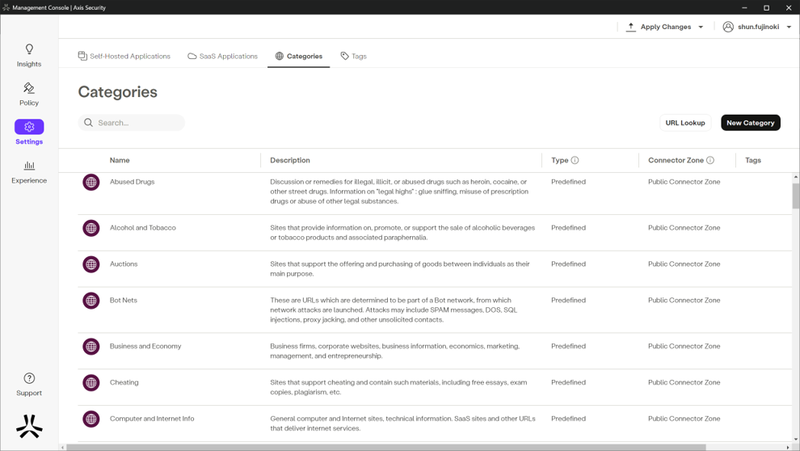Image resolution: width=800 pixels, height=451 pixels.
Task: Switch to the Self-Hosted Applications tab
Action: 124,56
